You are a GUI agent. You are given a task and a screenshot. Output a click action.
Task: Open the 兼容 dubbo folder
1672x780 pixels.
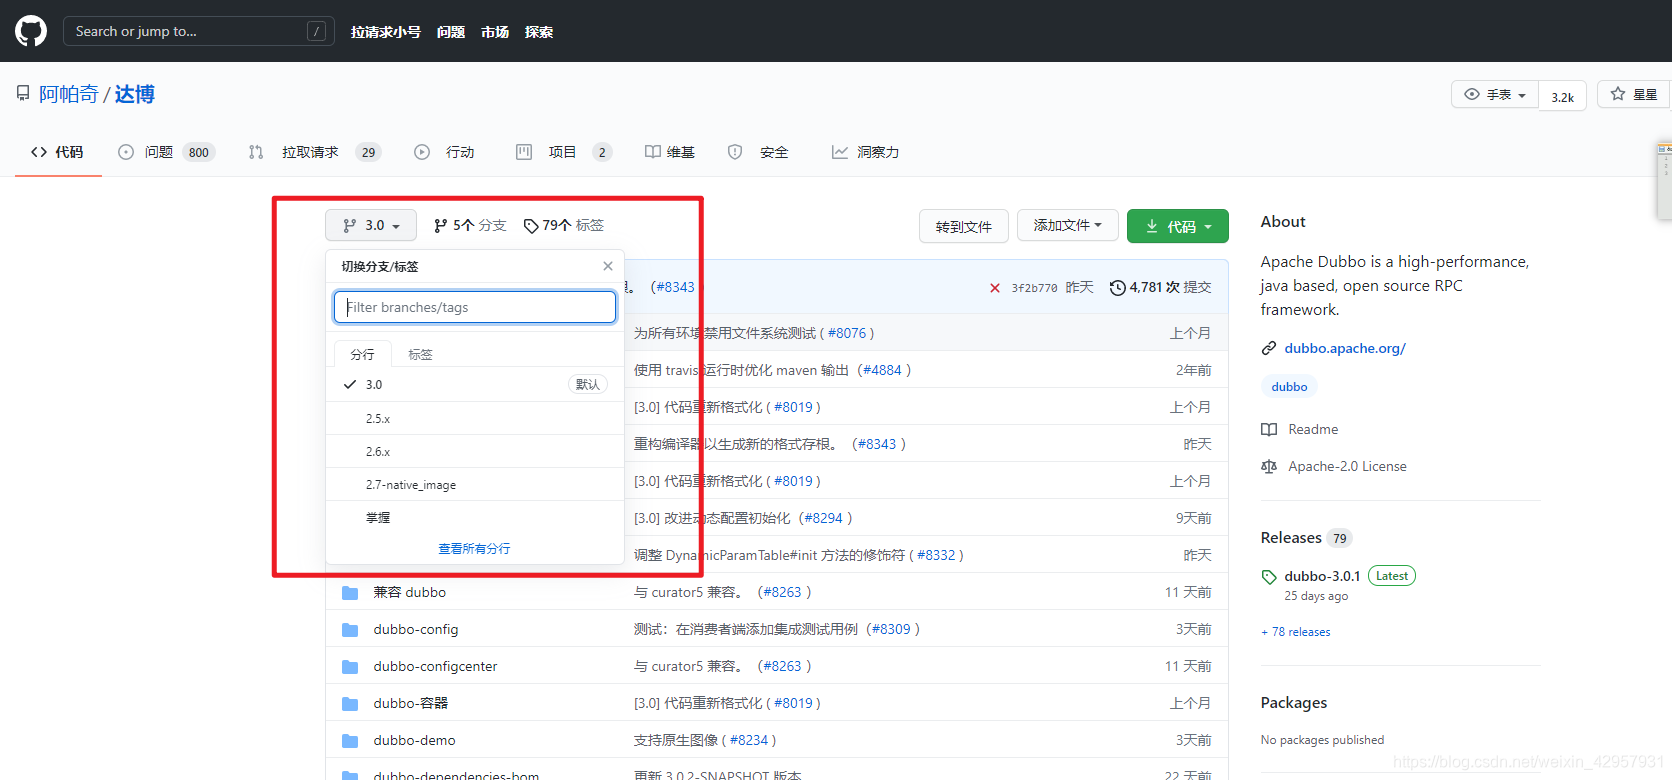(x=410, y=592)
